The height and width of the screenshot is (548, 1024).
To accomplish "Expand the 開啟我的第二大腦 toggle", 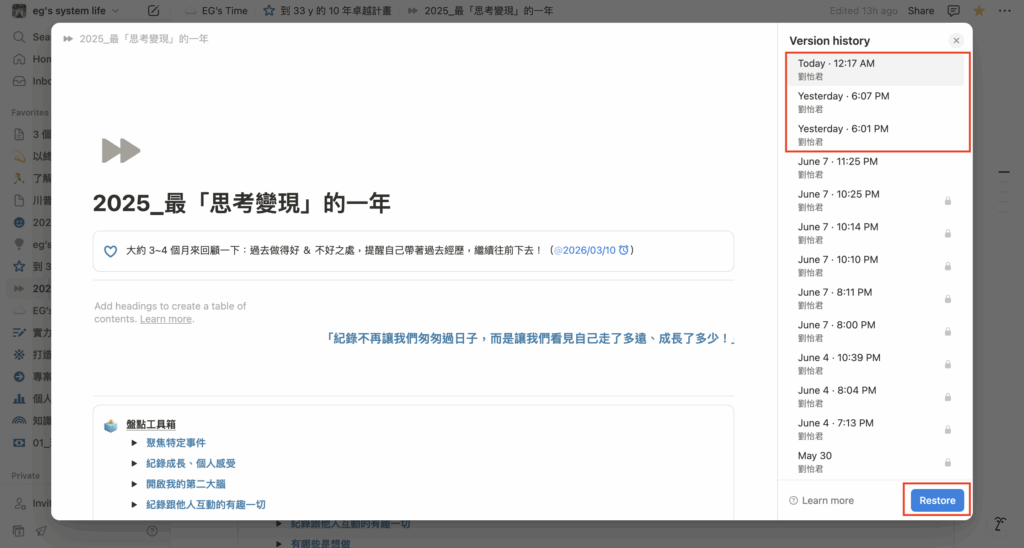I will 135,484.
